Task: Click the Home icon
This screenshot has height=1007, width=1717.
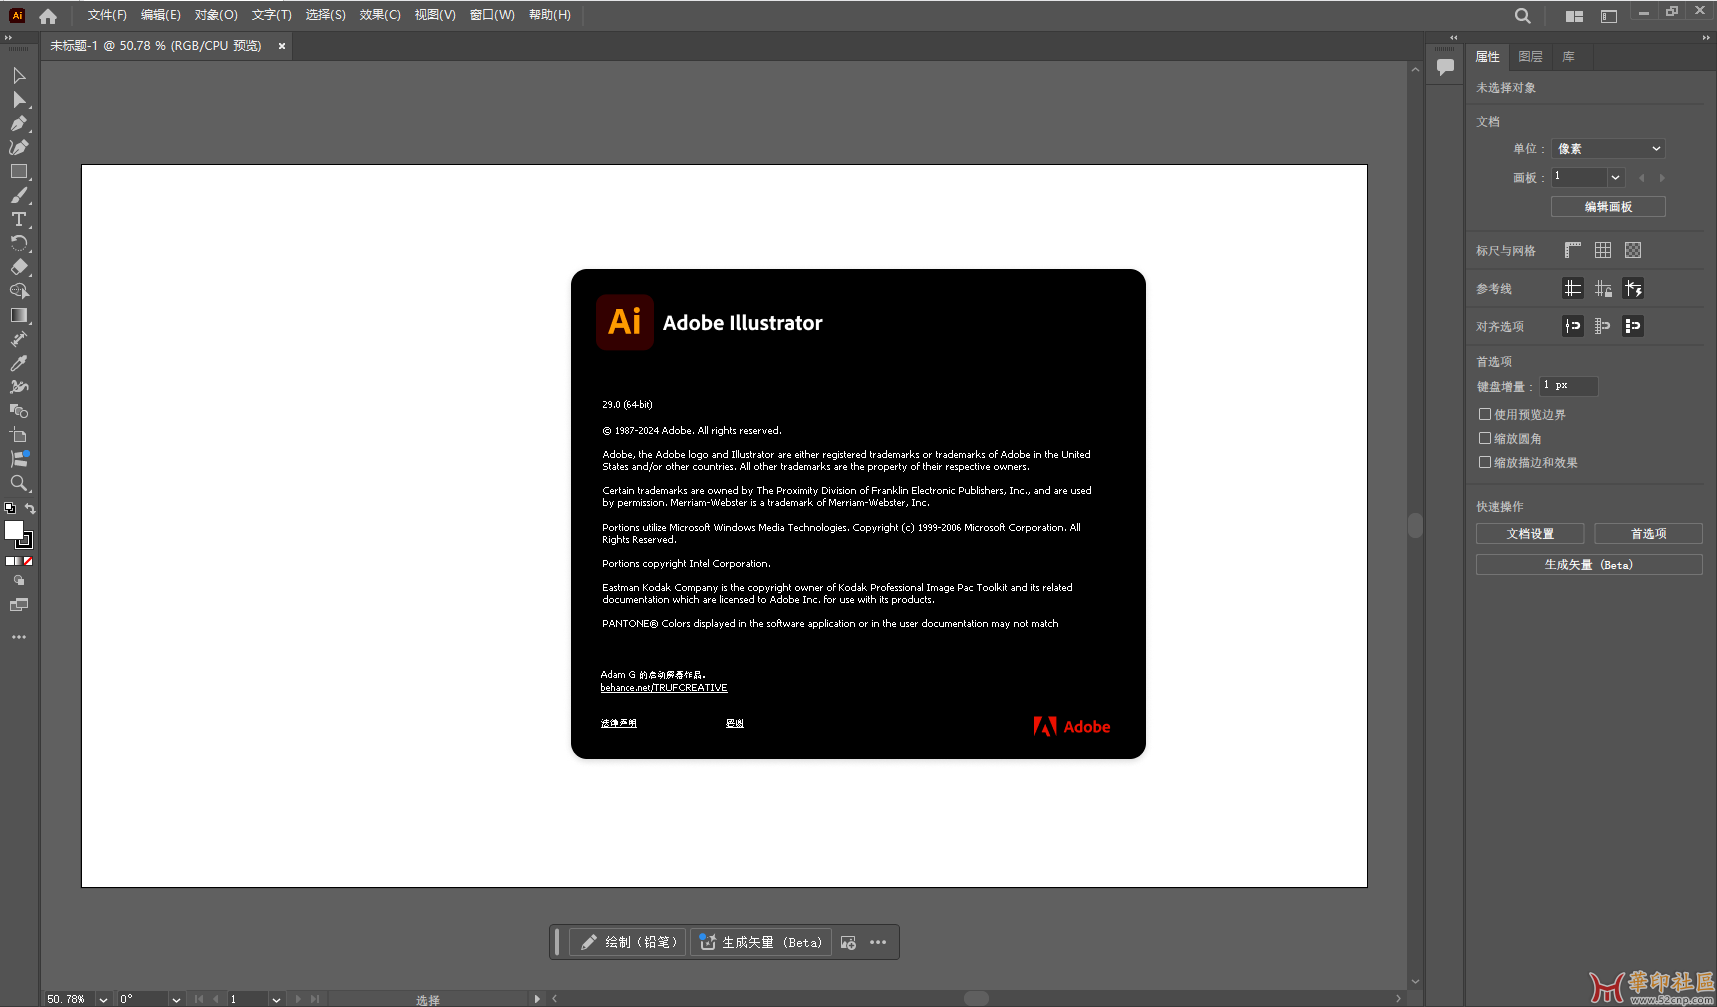Action: click(x=48, y=16)
